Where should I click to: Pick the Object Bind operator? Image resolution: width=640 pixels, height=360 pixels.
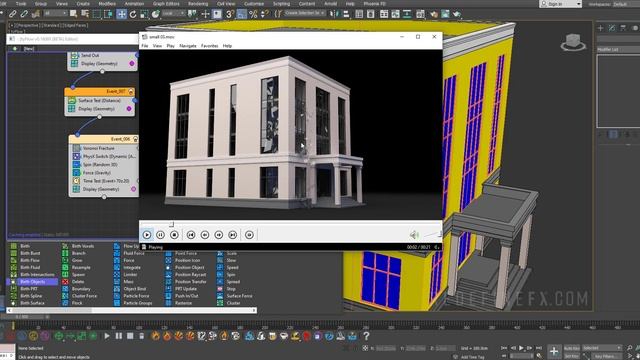[131, 289]
